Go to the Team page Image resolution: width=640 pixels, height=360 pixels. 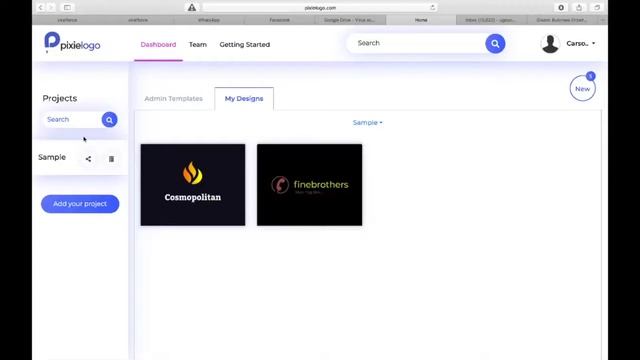point(198,44)
